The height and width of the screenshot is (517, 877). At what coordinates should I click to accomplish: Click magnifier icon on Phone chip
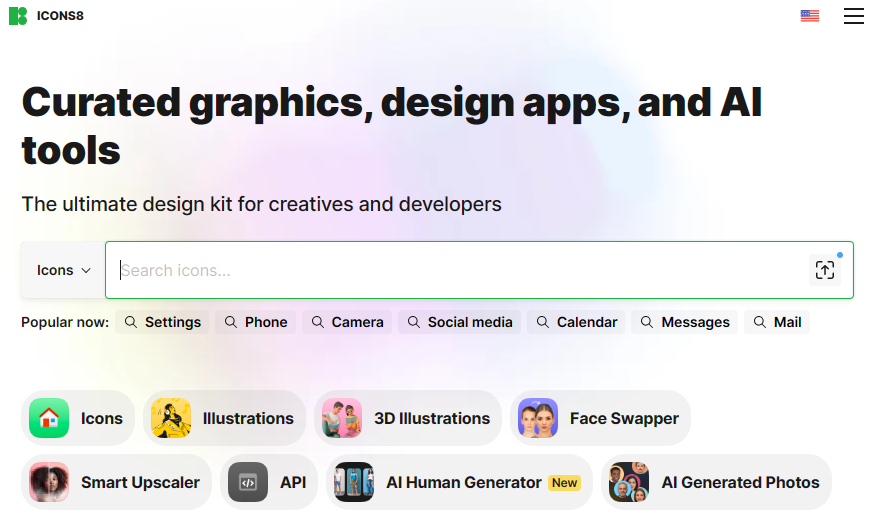[x=230, y=322]
